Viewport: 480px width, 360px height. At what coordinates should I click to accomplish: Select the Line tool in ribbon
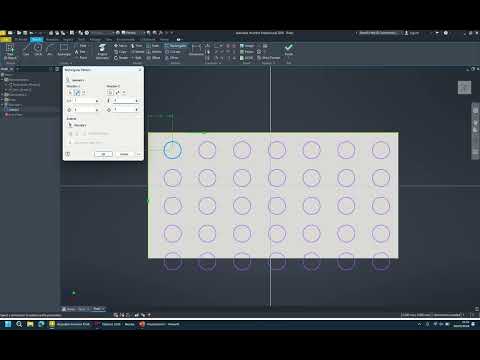(26, 50)
